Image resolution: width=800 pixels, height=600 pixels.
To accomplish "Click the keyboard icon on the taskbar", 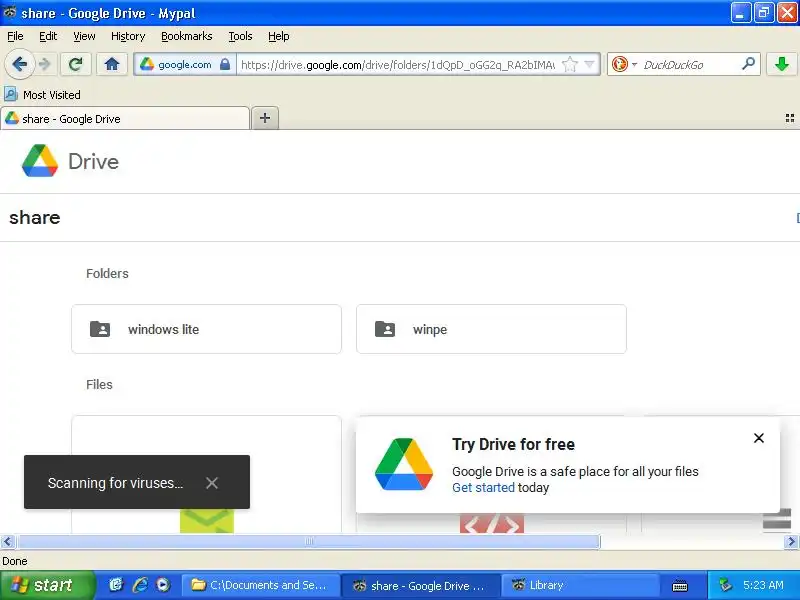I will pyautogui.click(x=680, y=586).
